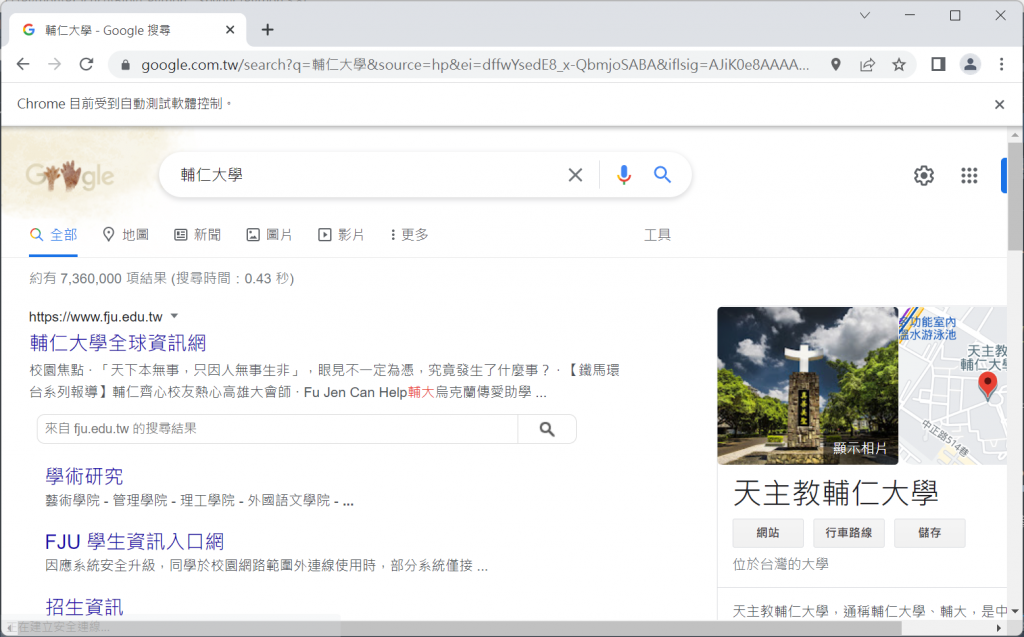
Task: Click the 天主教輔仁大學 panel title
Action: (x=835, y=493)
